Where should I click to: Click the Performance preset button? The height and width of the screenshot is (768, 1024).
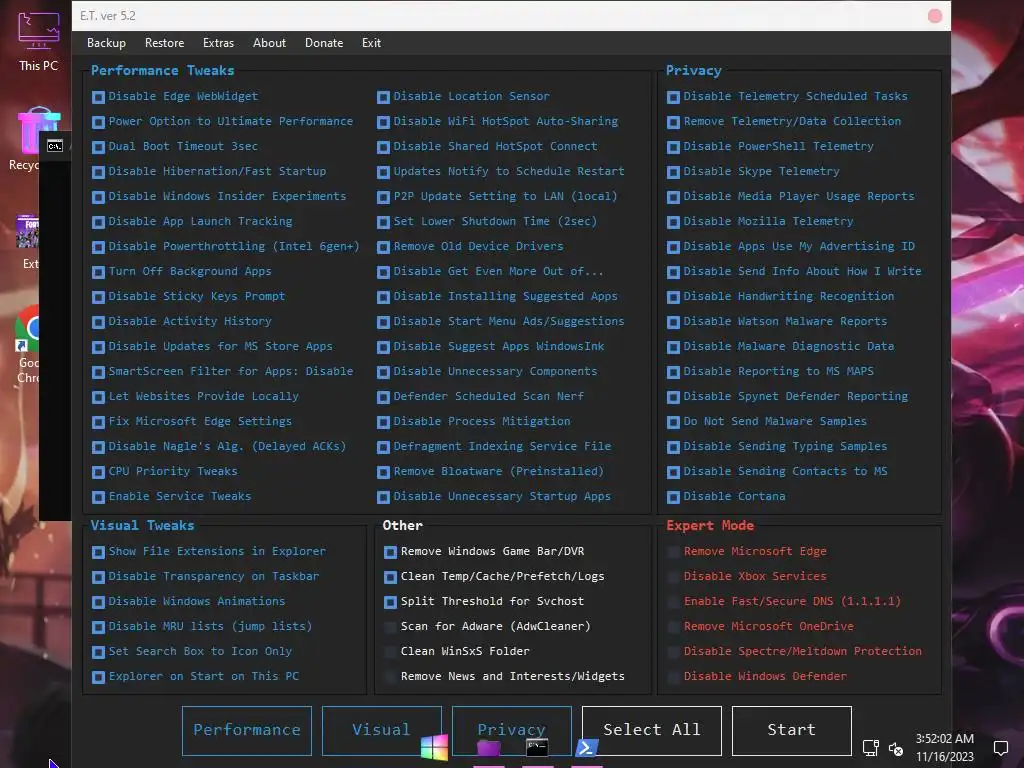coord(247,730)
